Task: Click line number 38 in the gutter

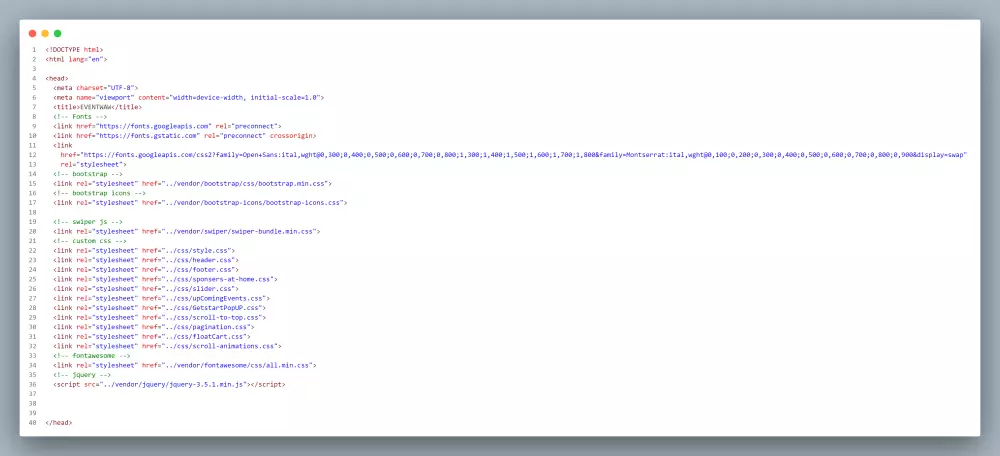Action: tap(33, 404)
